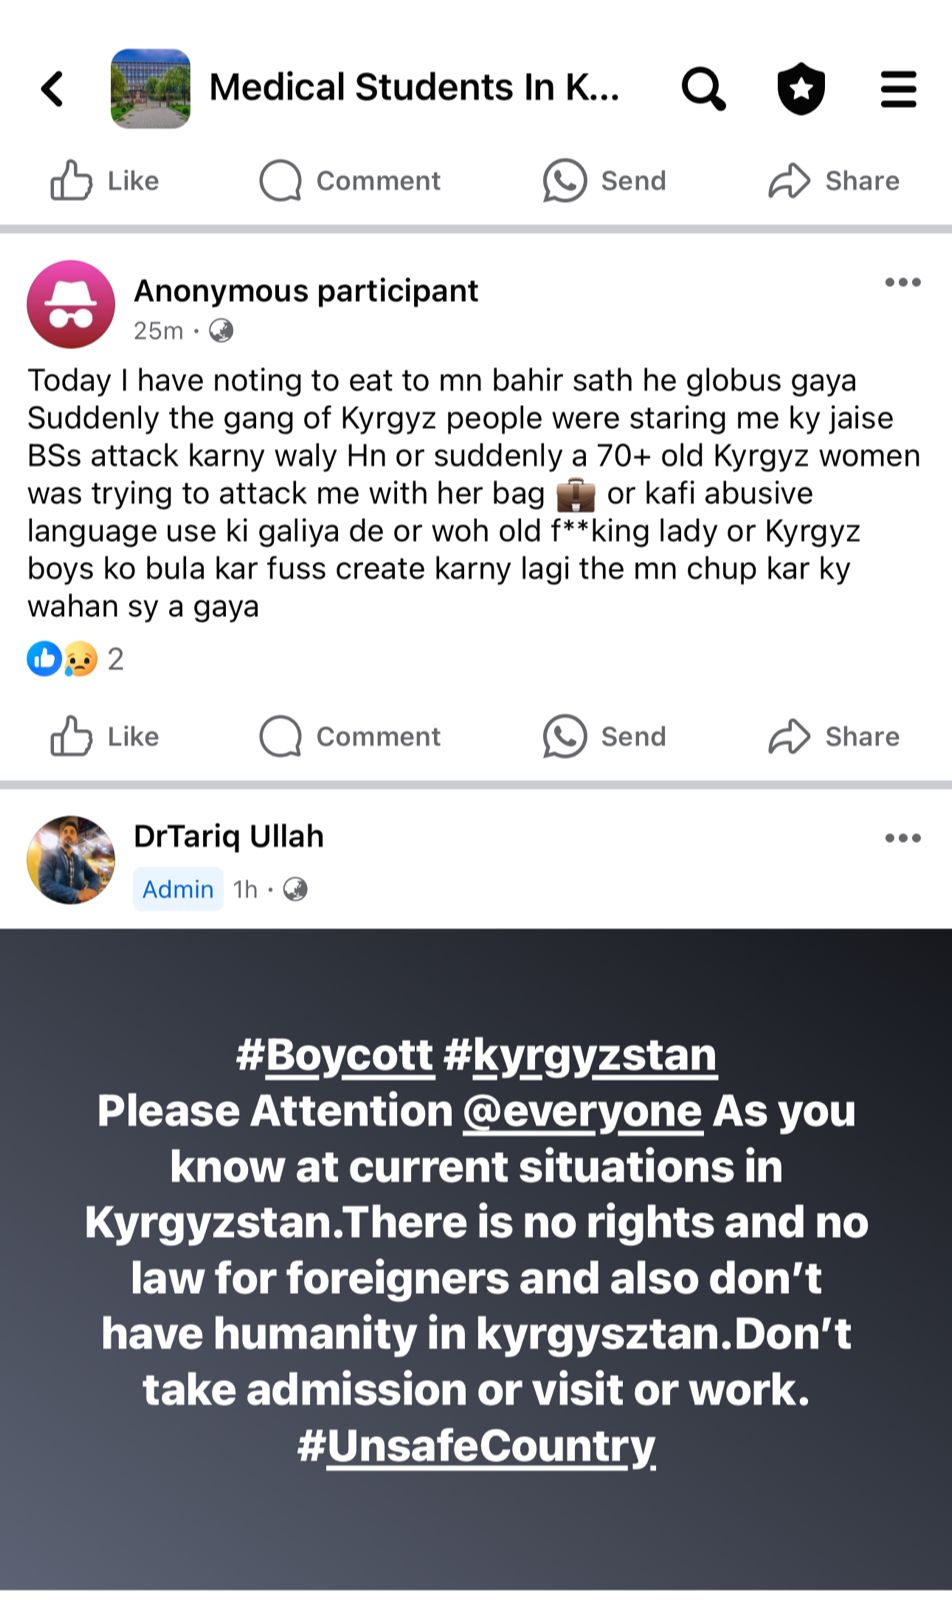The height and width of the screenshot is (1600, 952).
Task: Open the #UnsafeCountry hashtag
Action: 476,1446
